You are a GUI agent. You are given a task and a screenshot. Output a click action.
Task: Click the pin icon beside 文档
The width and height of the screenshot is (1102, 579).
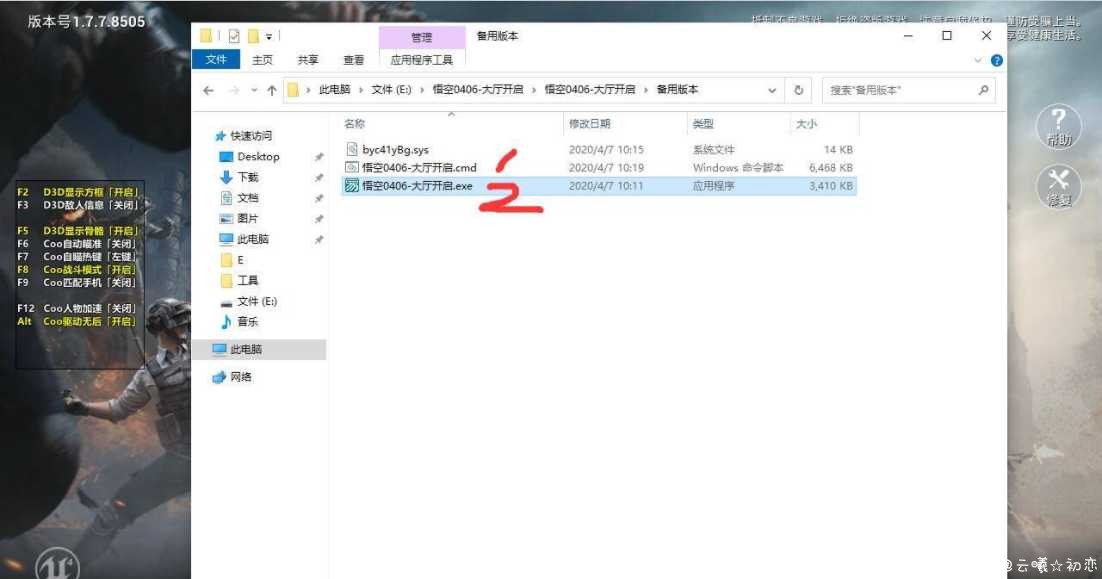point(319,198)
